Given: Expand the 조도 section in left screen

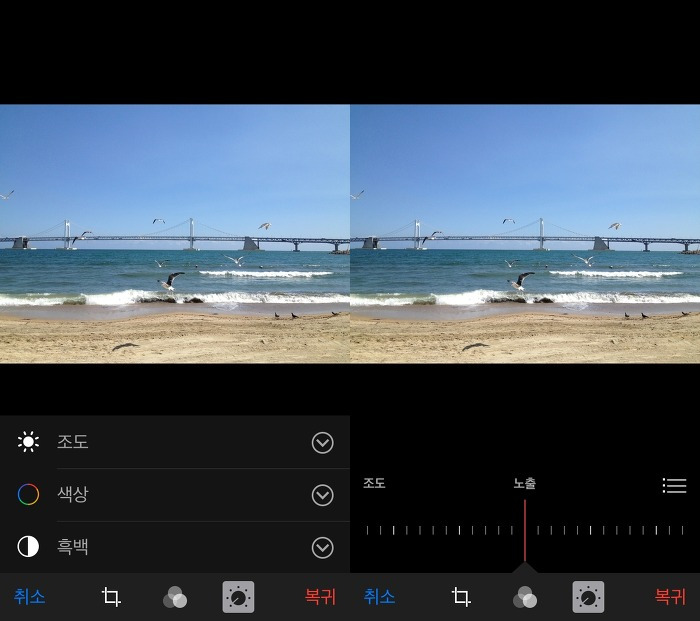Looking at the screenshot, I should coord(322,443).
